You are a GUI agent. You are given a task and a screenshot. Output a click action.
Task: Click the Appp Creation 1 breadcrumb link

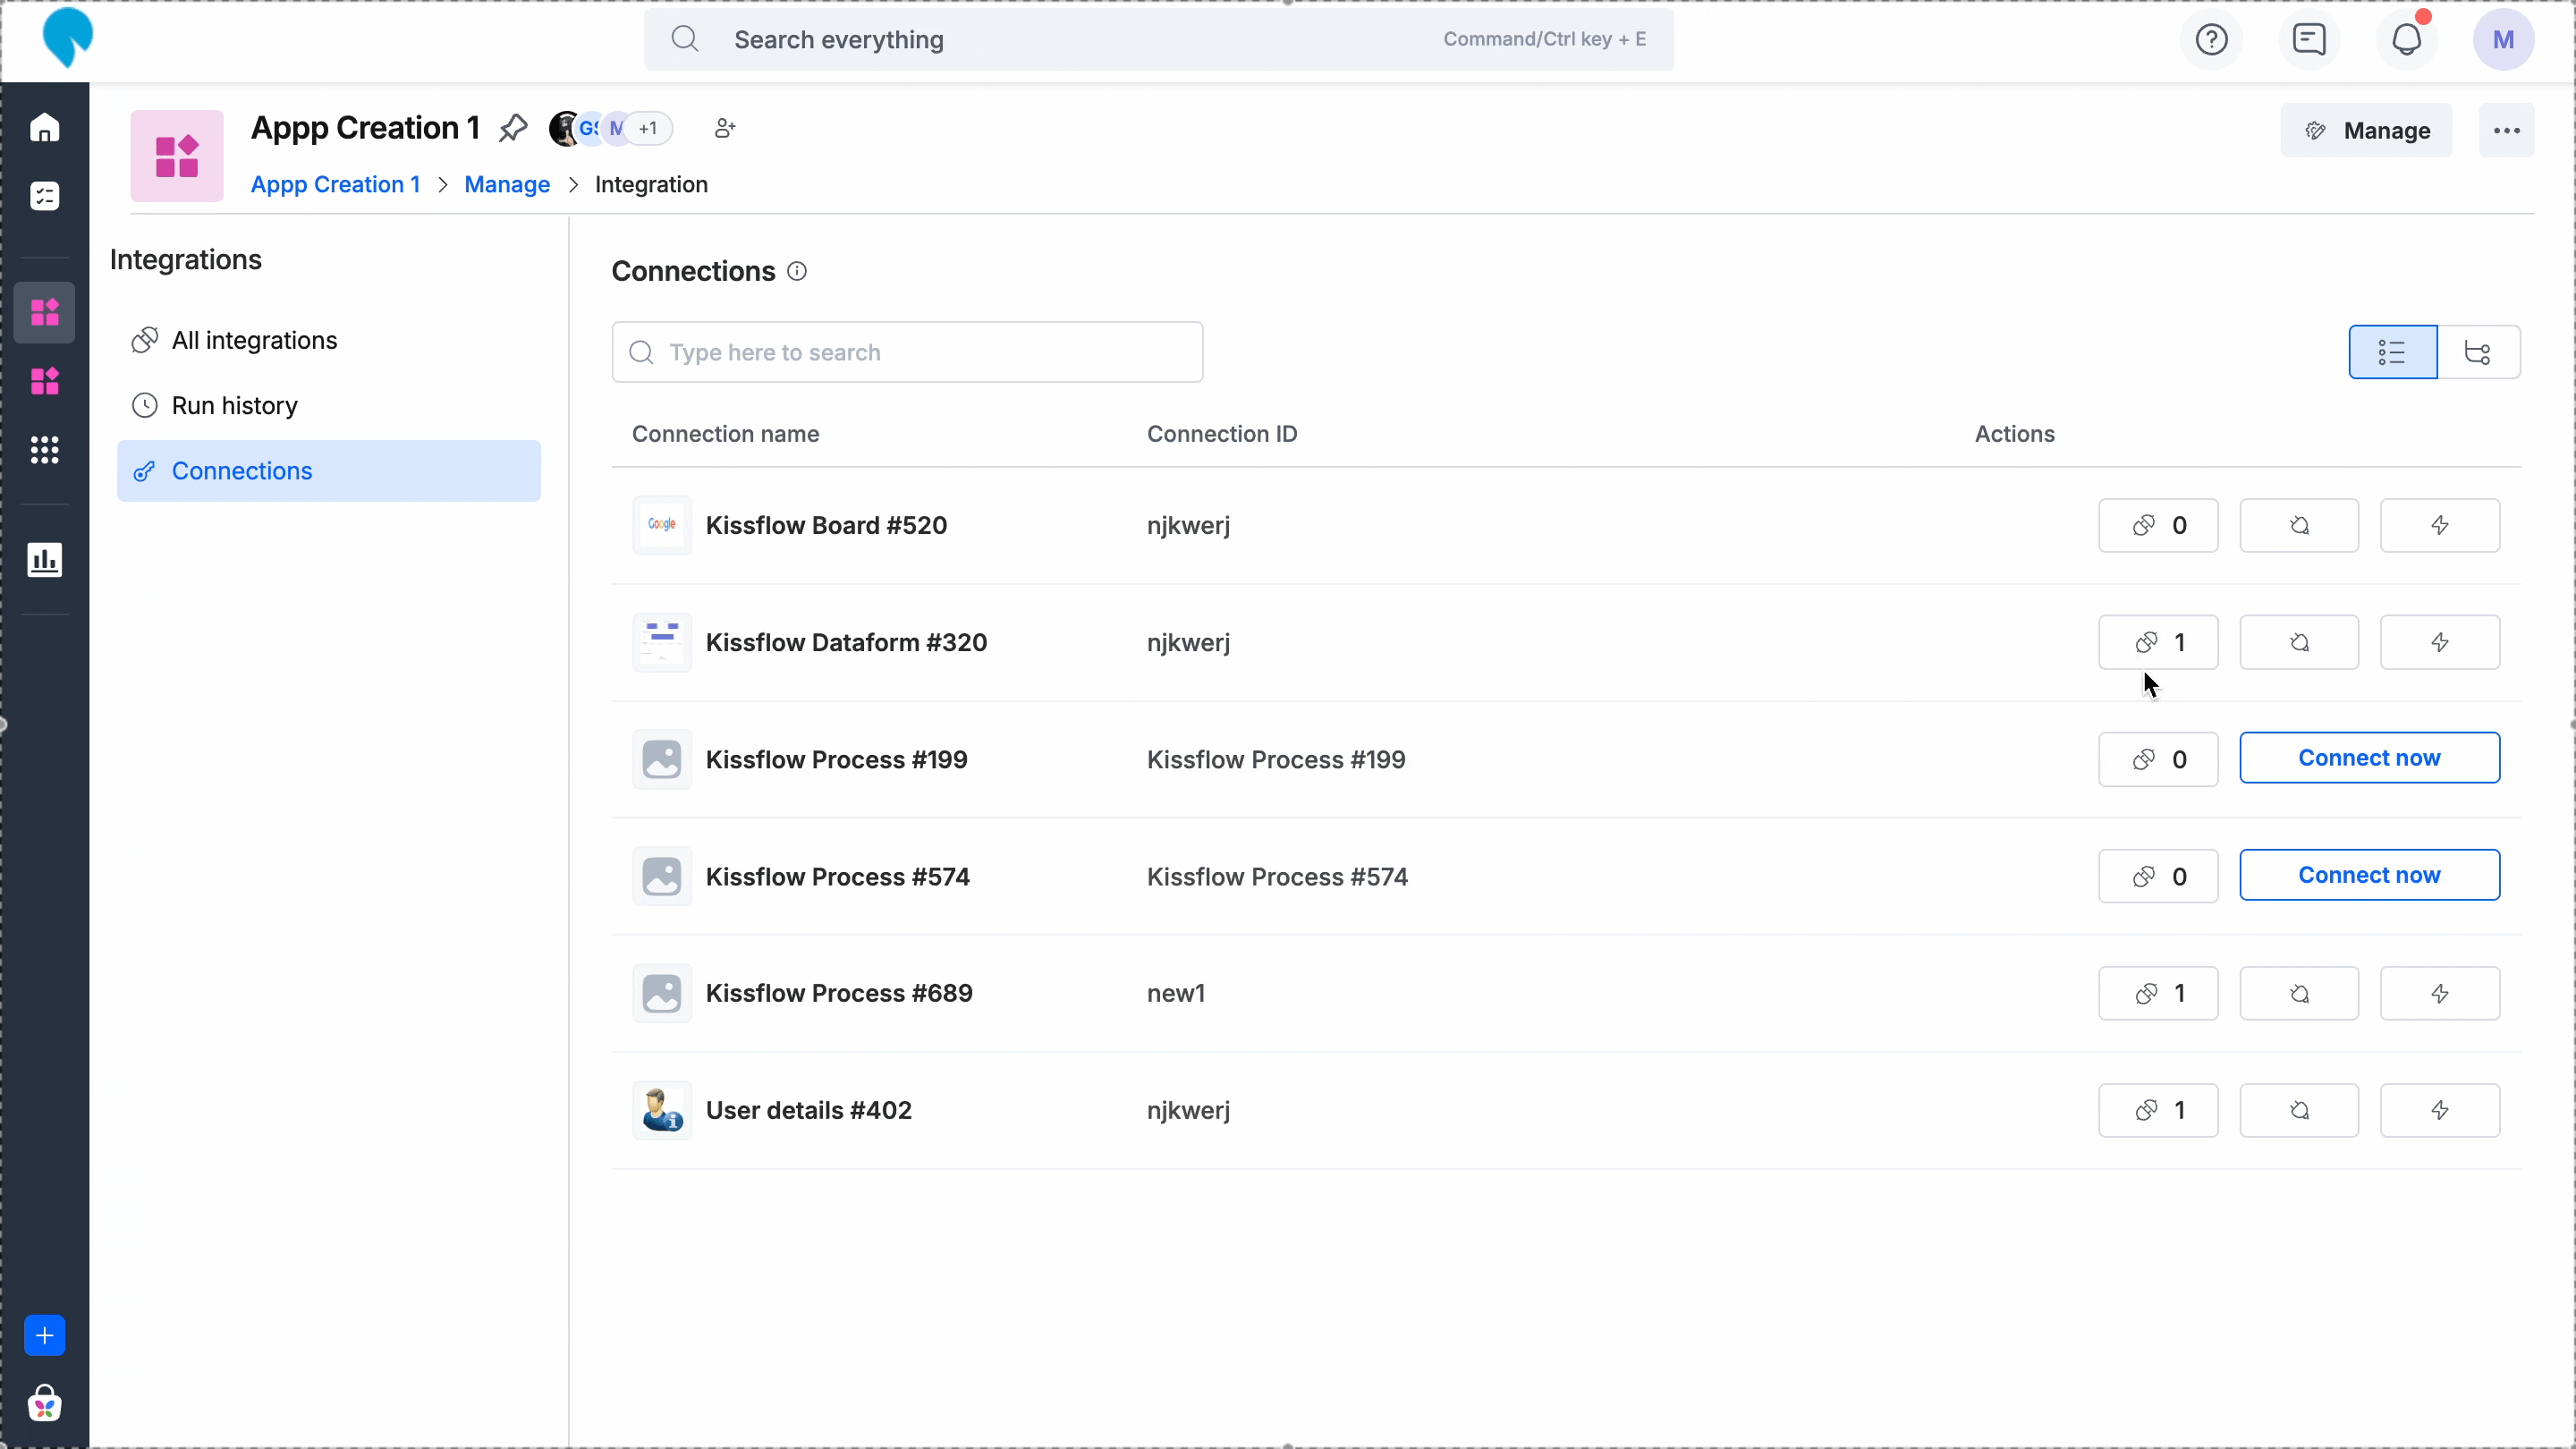(335, 184)
